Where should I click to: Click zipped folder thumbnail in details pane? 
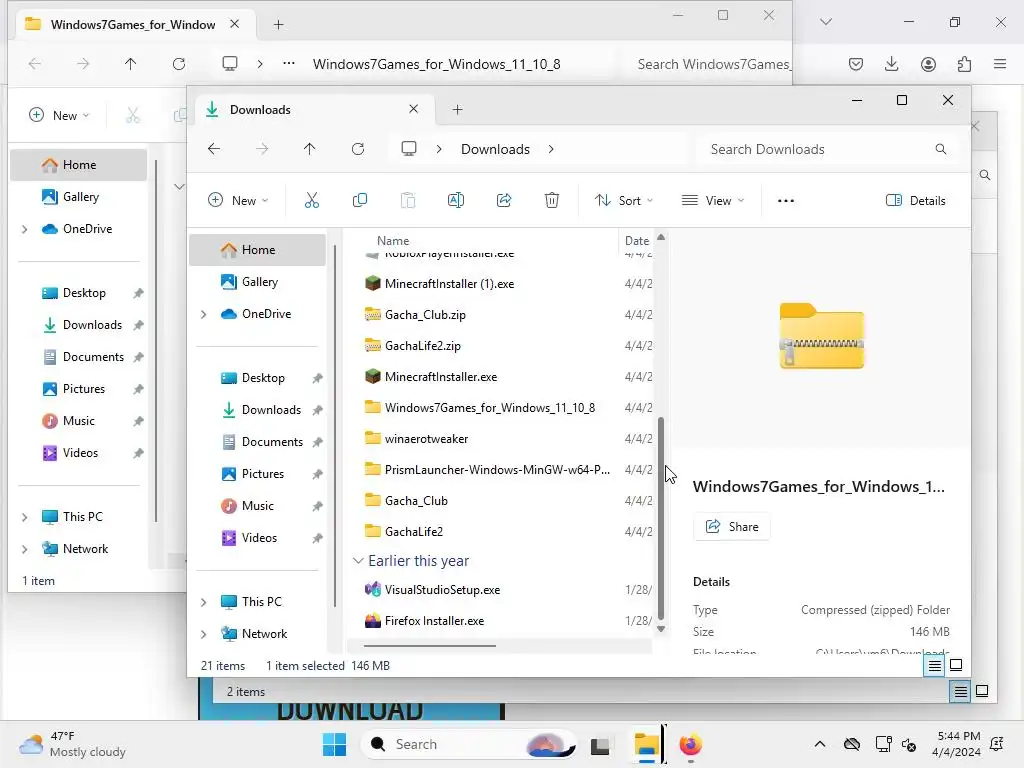point(822,336)
